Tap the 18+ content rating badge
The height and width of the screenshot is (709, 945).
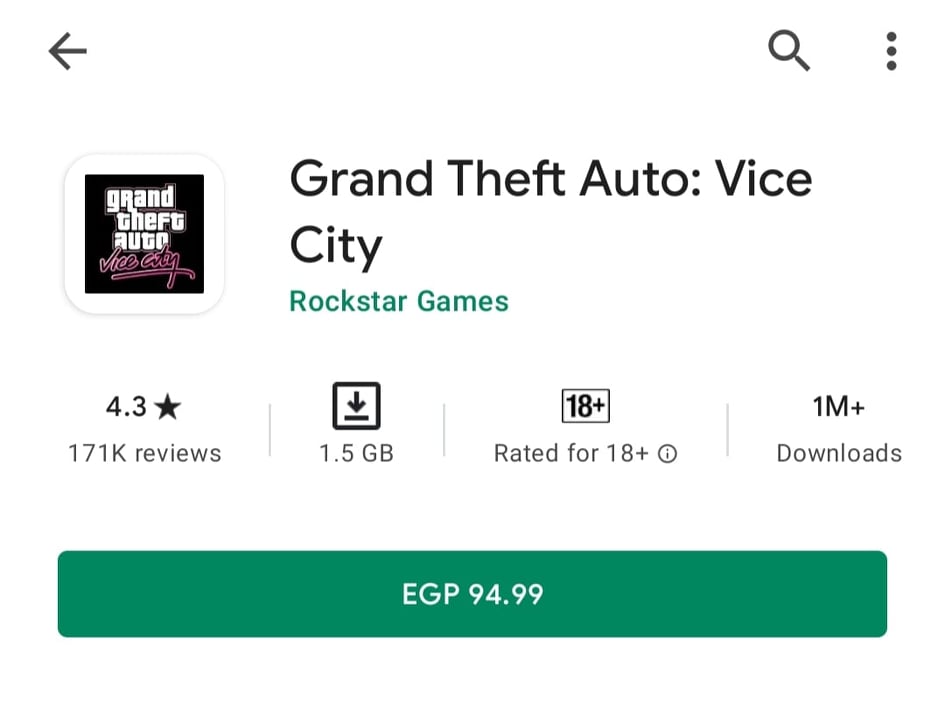click(x=585, y=406)
